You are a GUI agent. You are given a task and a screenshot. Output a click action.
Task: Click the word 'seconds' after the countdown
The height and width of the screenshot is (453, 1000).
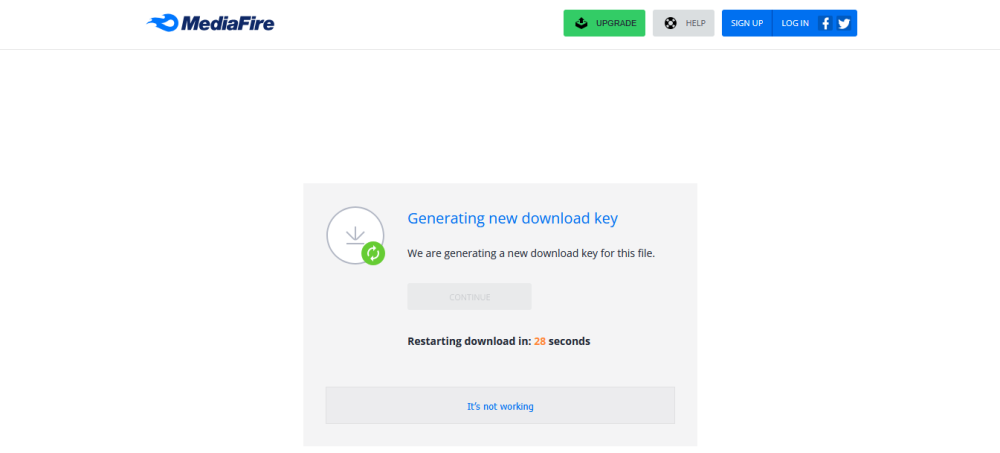(x=569, y=341)
